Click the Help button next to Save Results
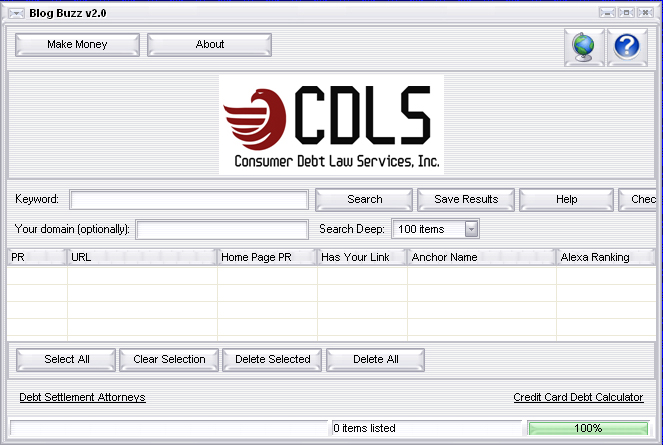Image resolution: width=663 pixels, height=445 pixels. 566,200
